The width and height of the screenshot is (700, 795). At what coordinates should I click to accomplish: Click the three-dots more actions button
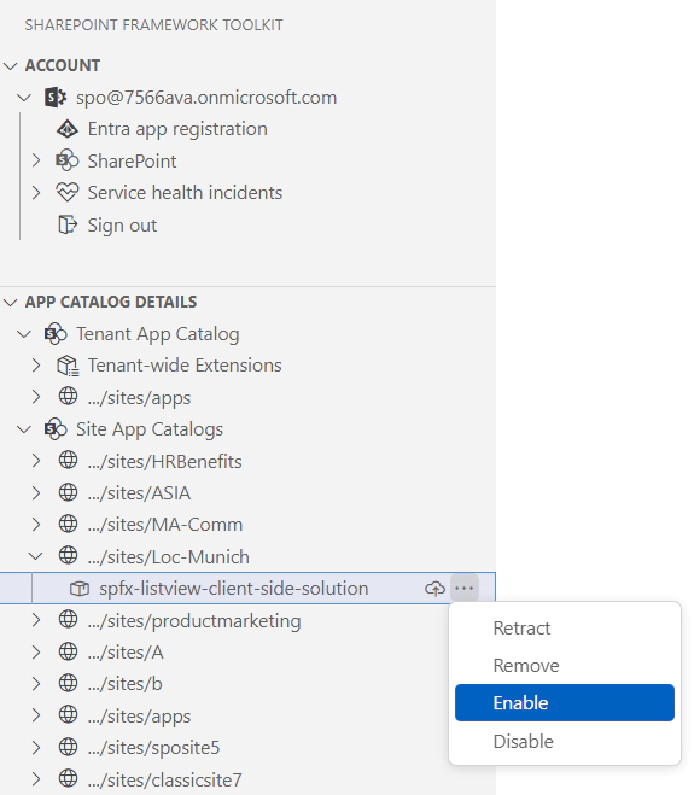tap(464, 589)
